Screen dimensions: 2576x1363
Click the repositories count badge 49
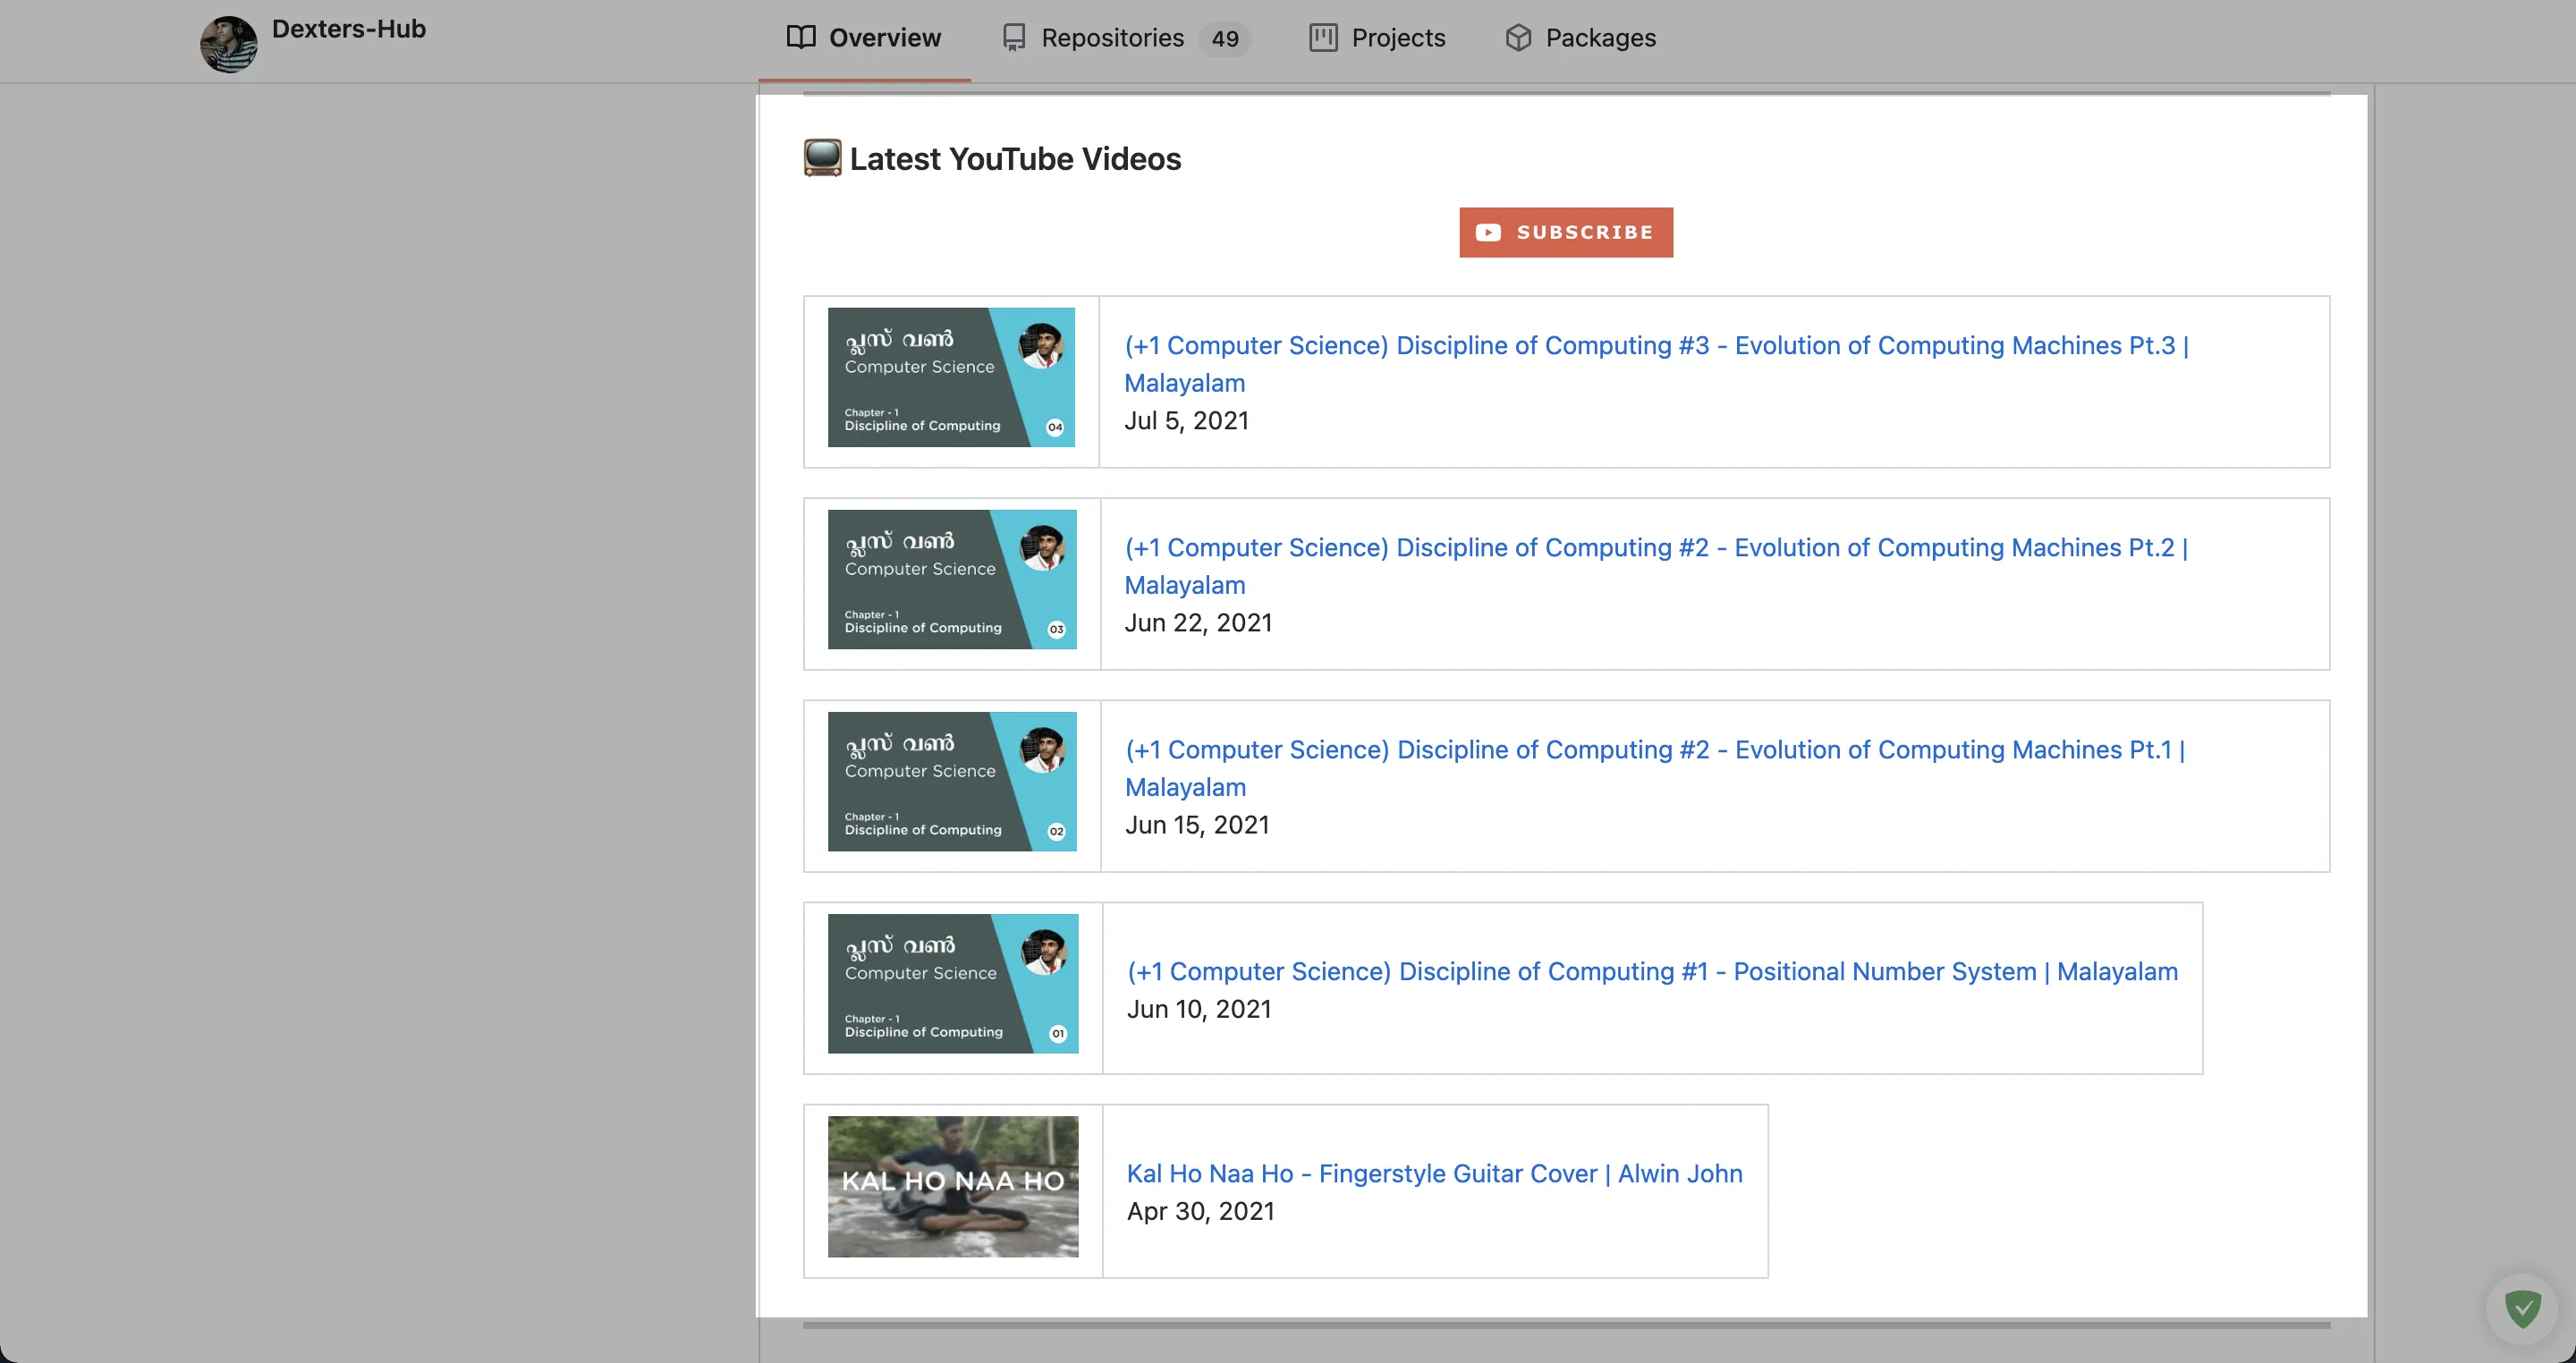pos(1225,39)
